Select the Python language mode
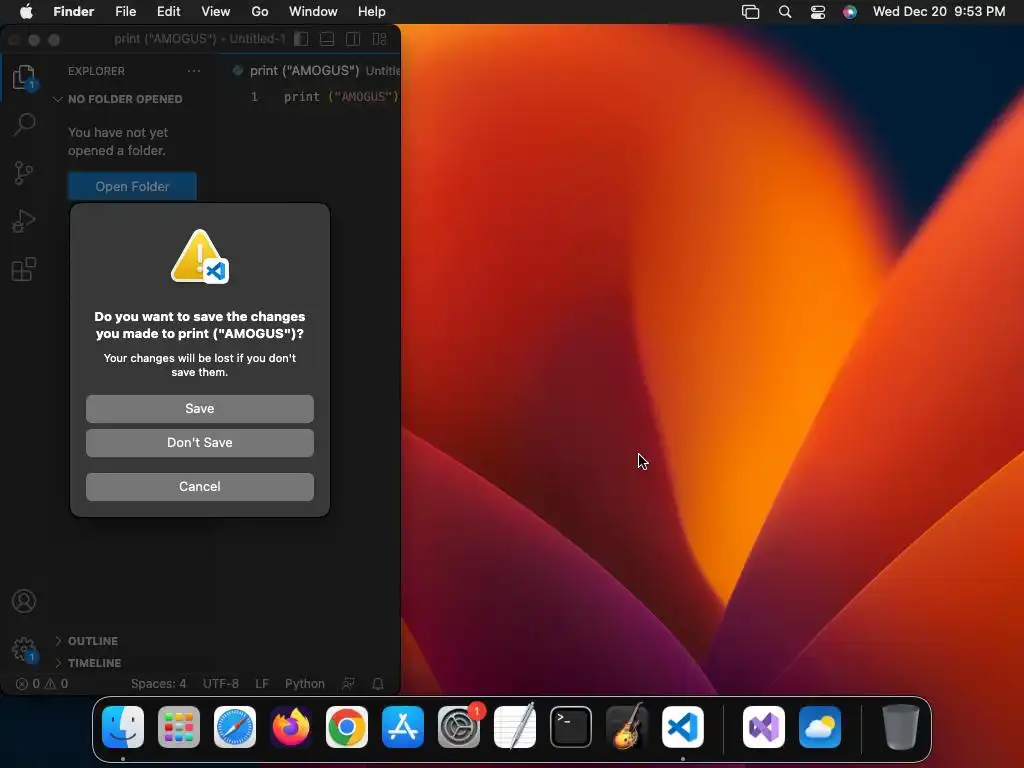Viewport: 1024px width, 768px height. point(304,684)
